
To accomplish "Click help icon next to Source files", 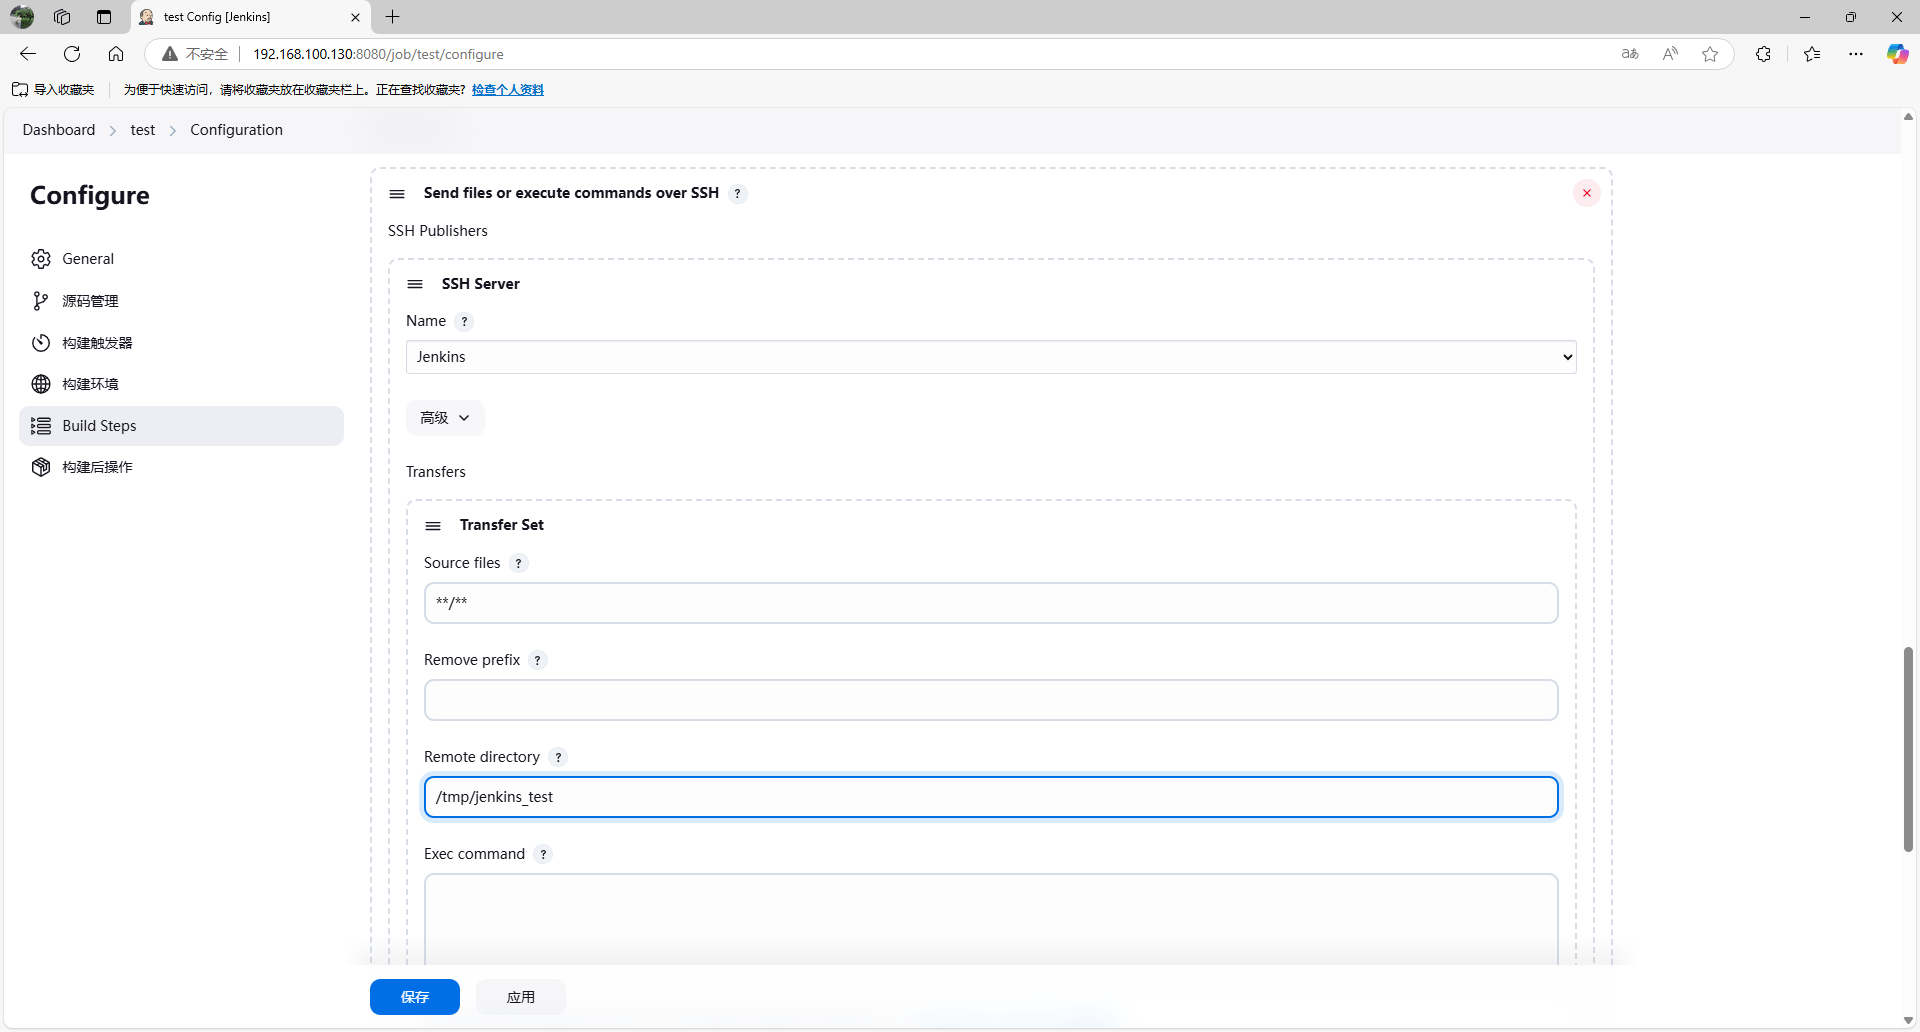I will 518,563.
